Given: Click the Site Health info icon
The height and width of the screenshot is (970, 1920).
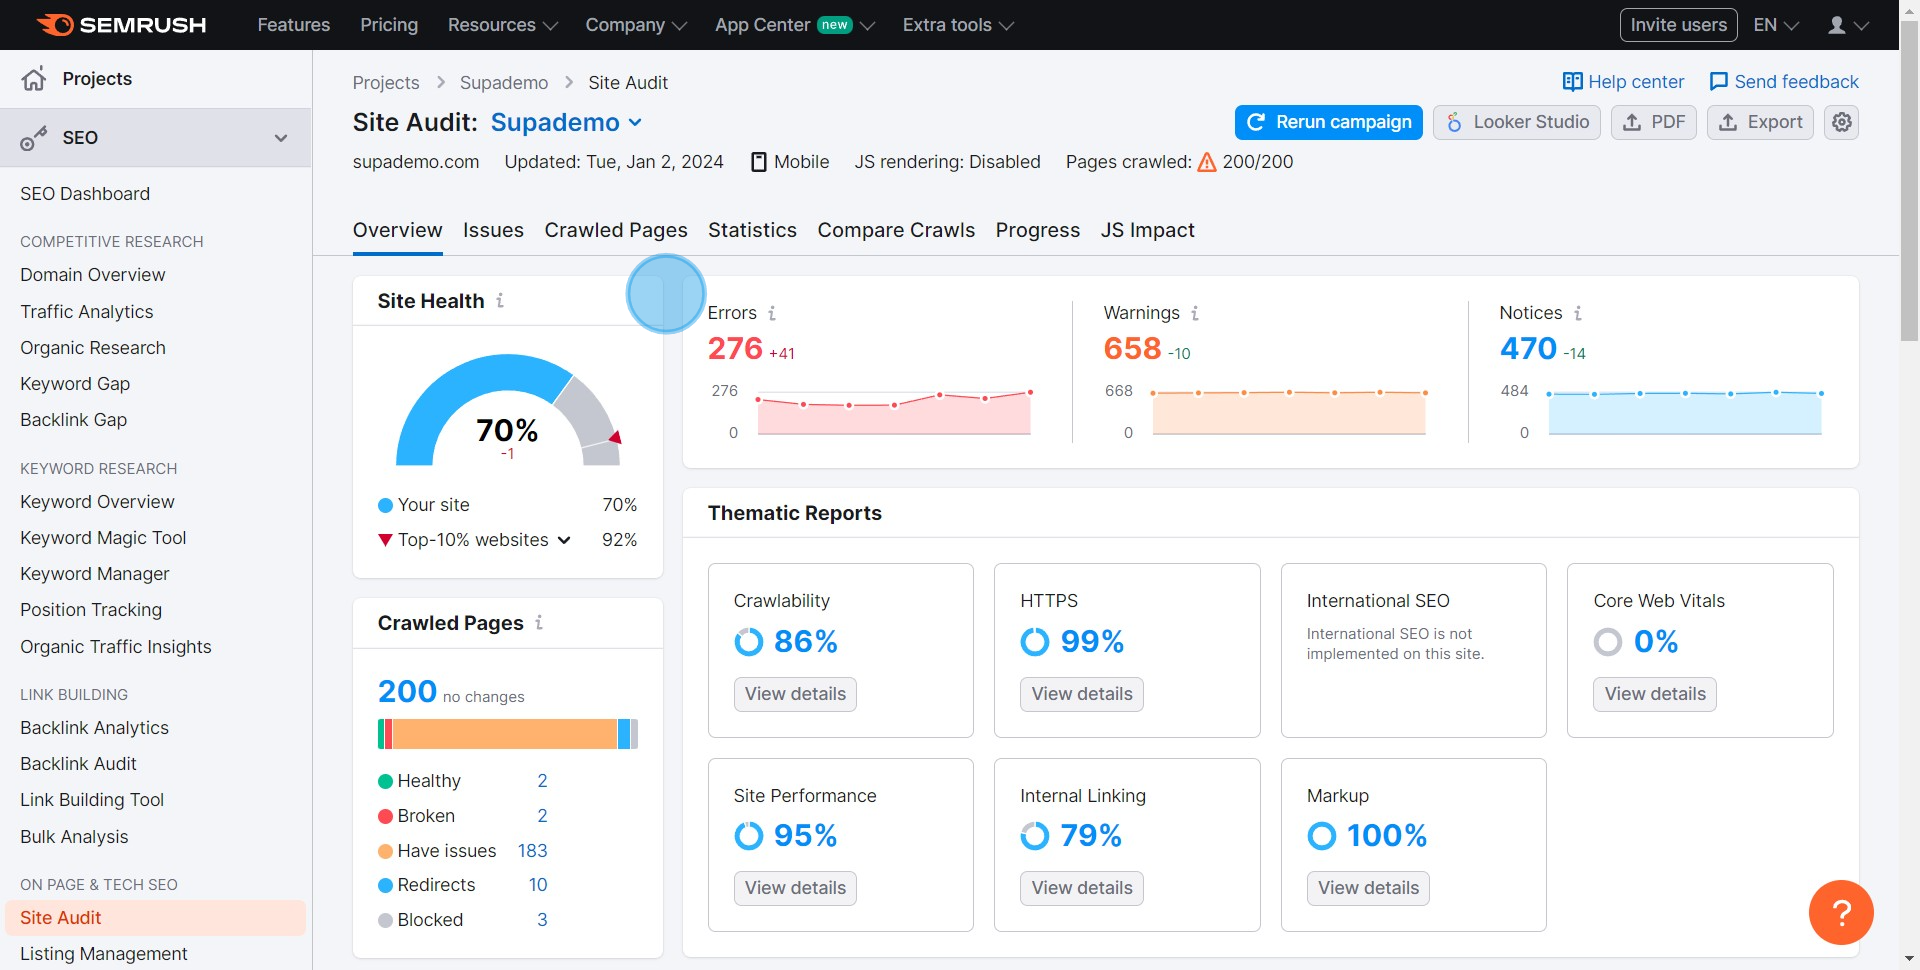Looking at the screenshot, I should point(500,300).
